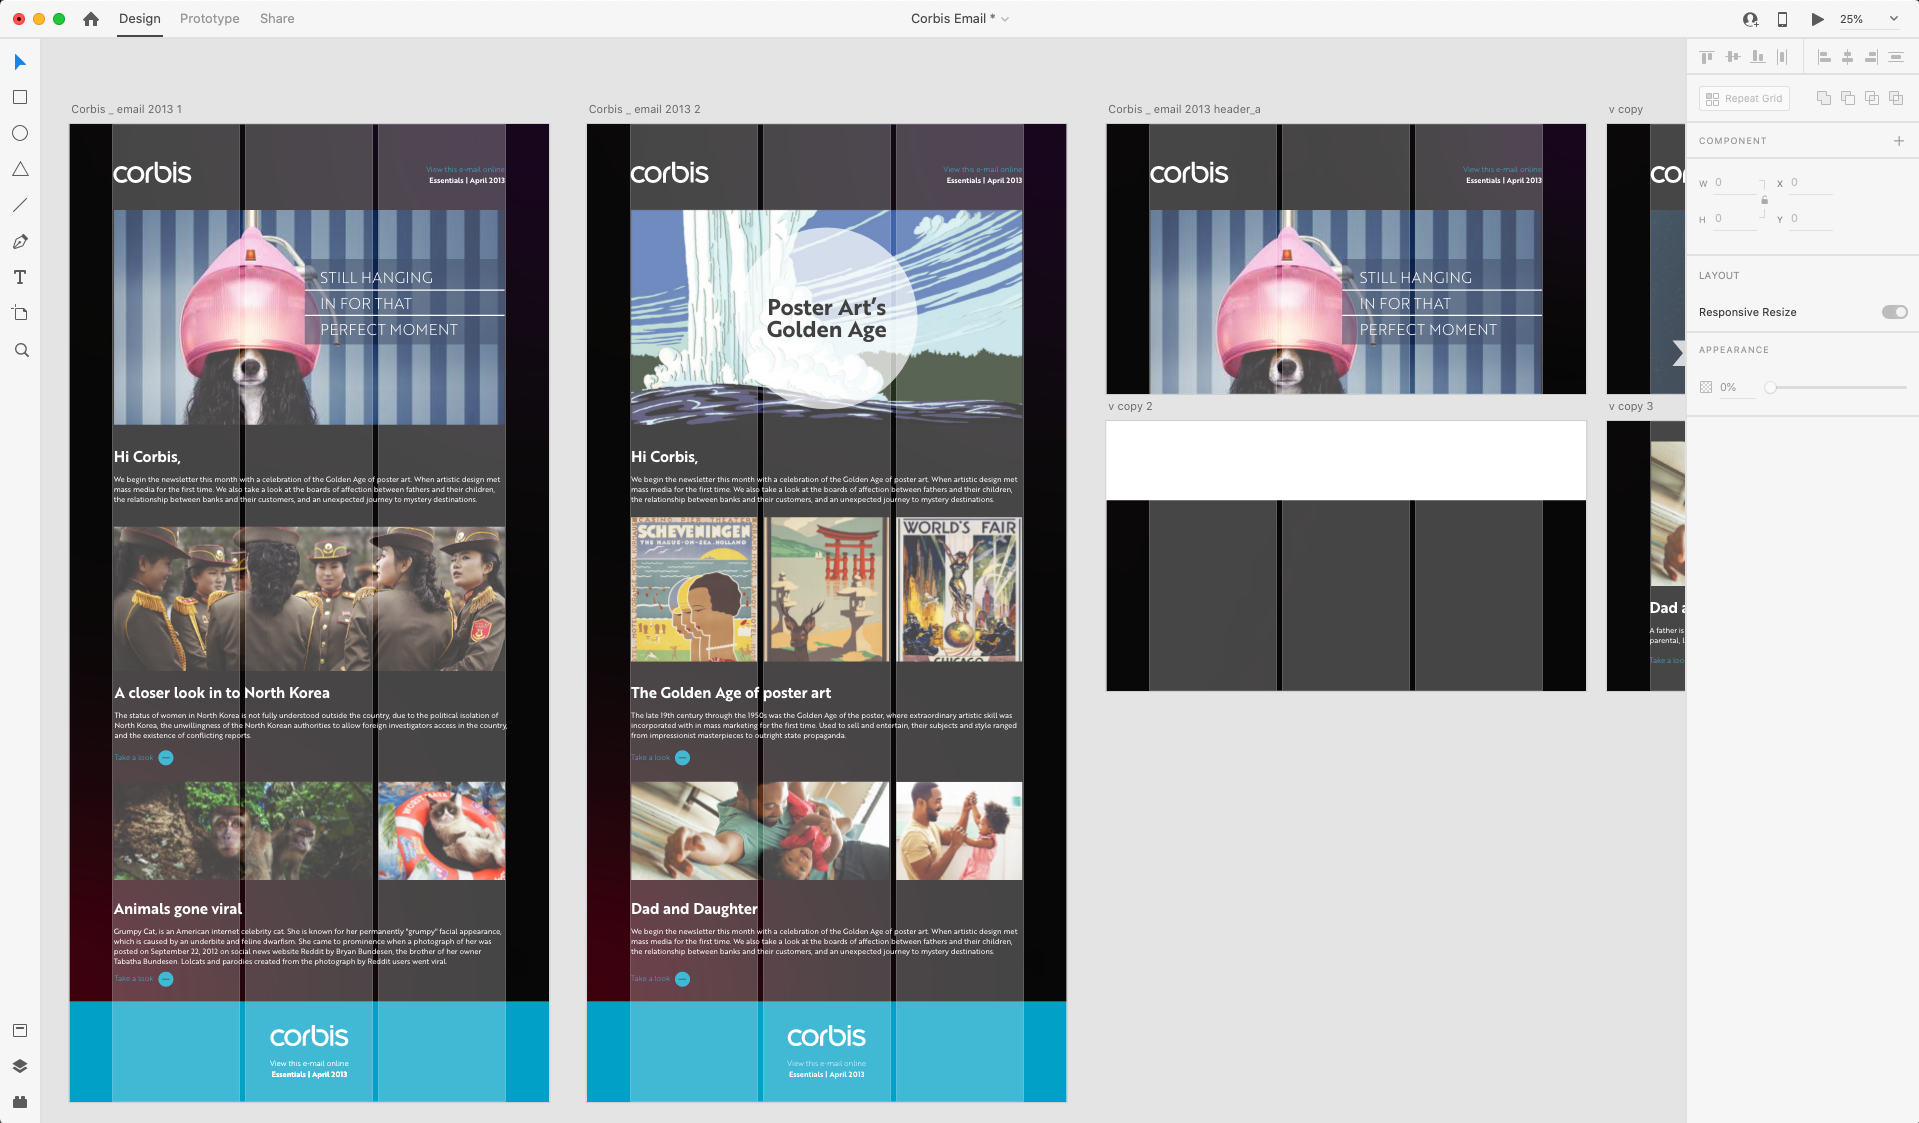Click the Y position input field
This screenshot has height=1123, width=1919.
1811,219
